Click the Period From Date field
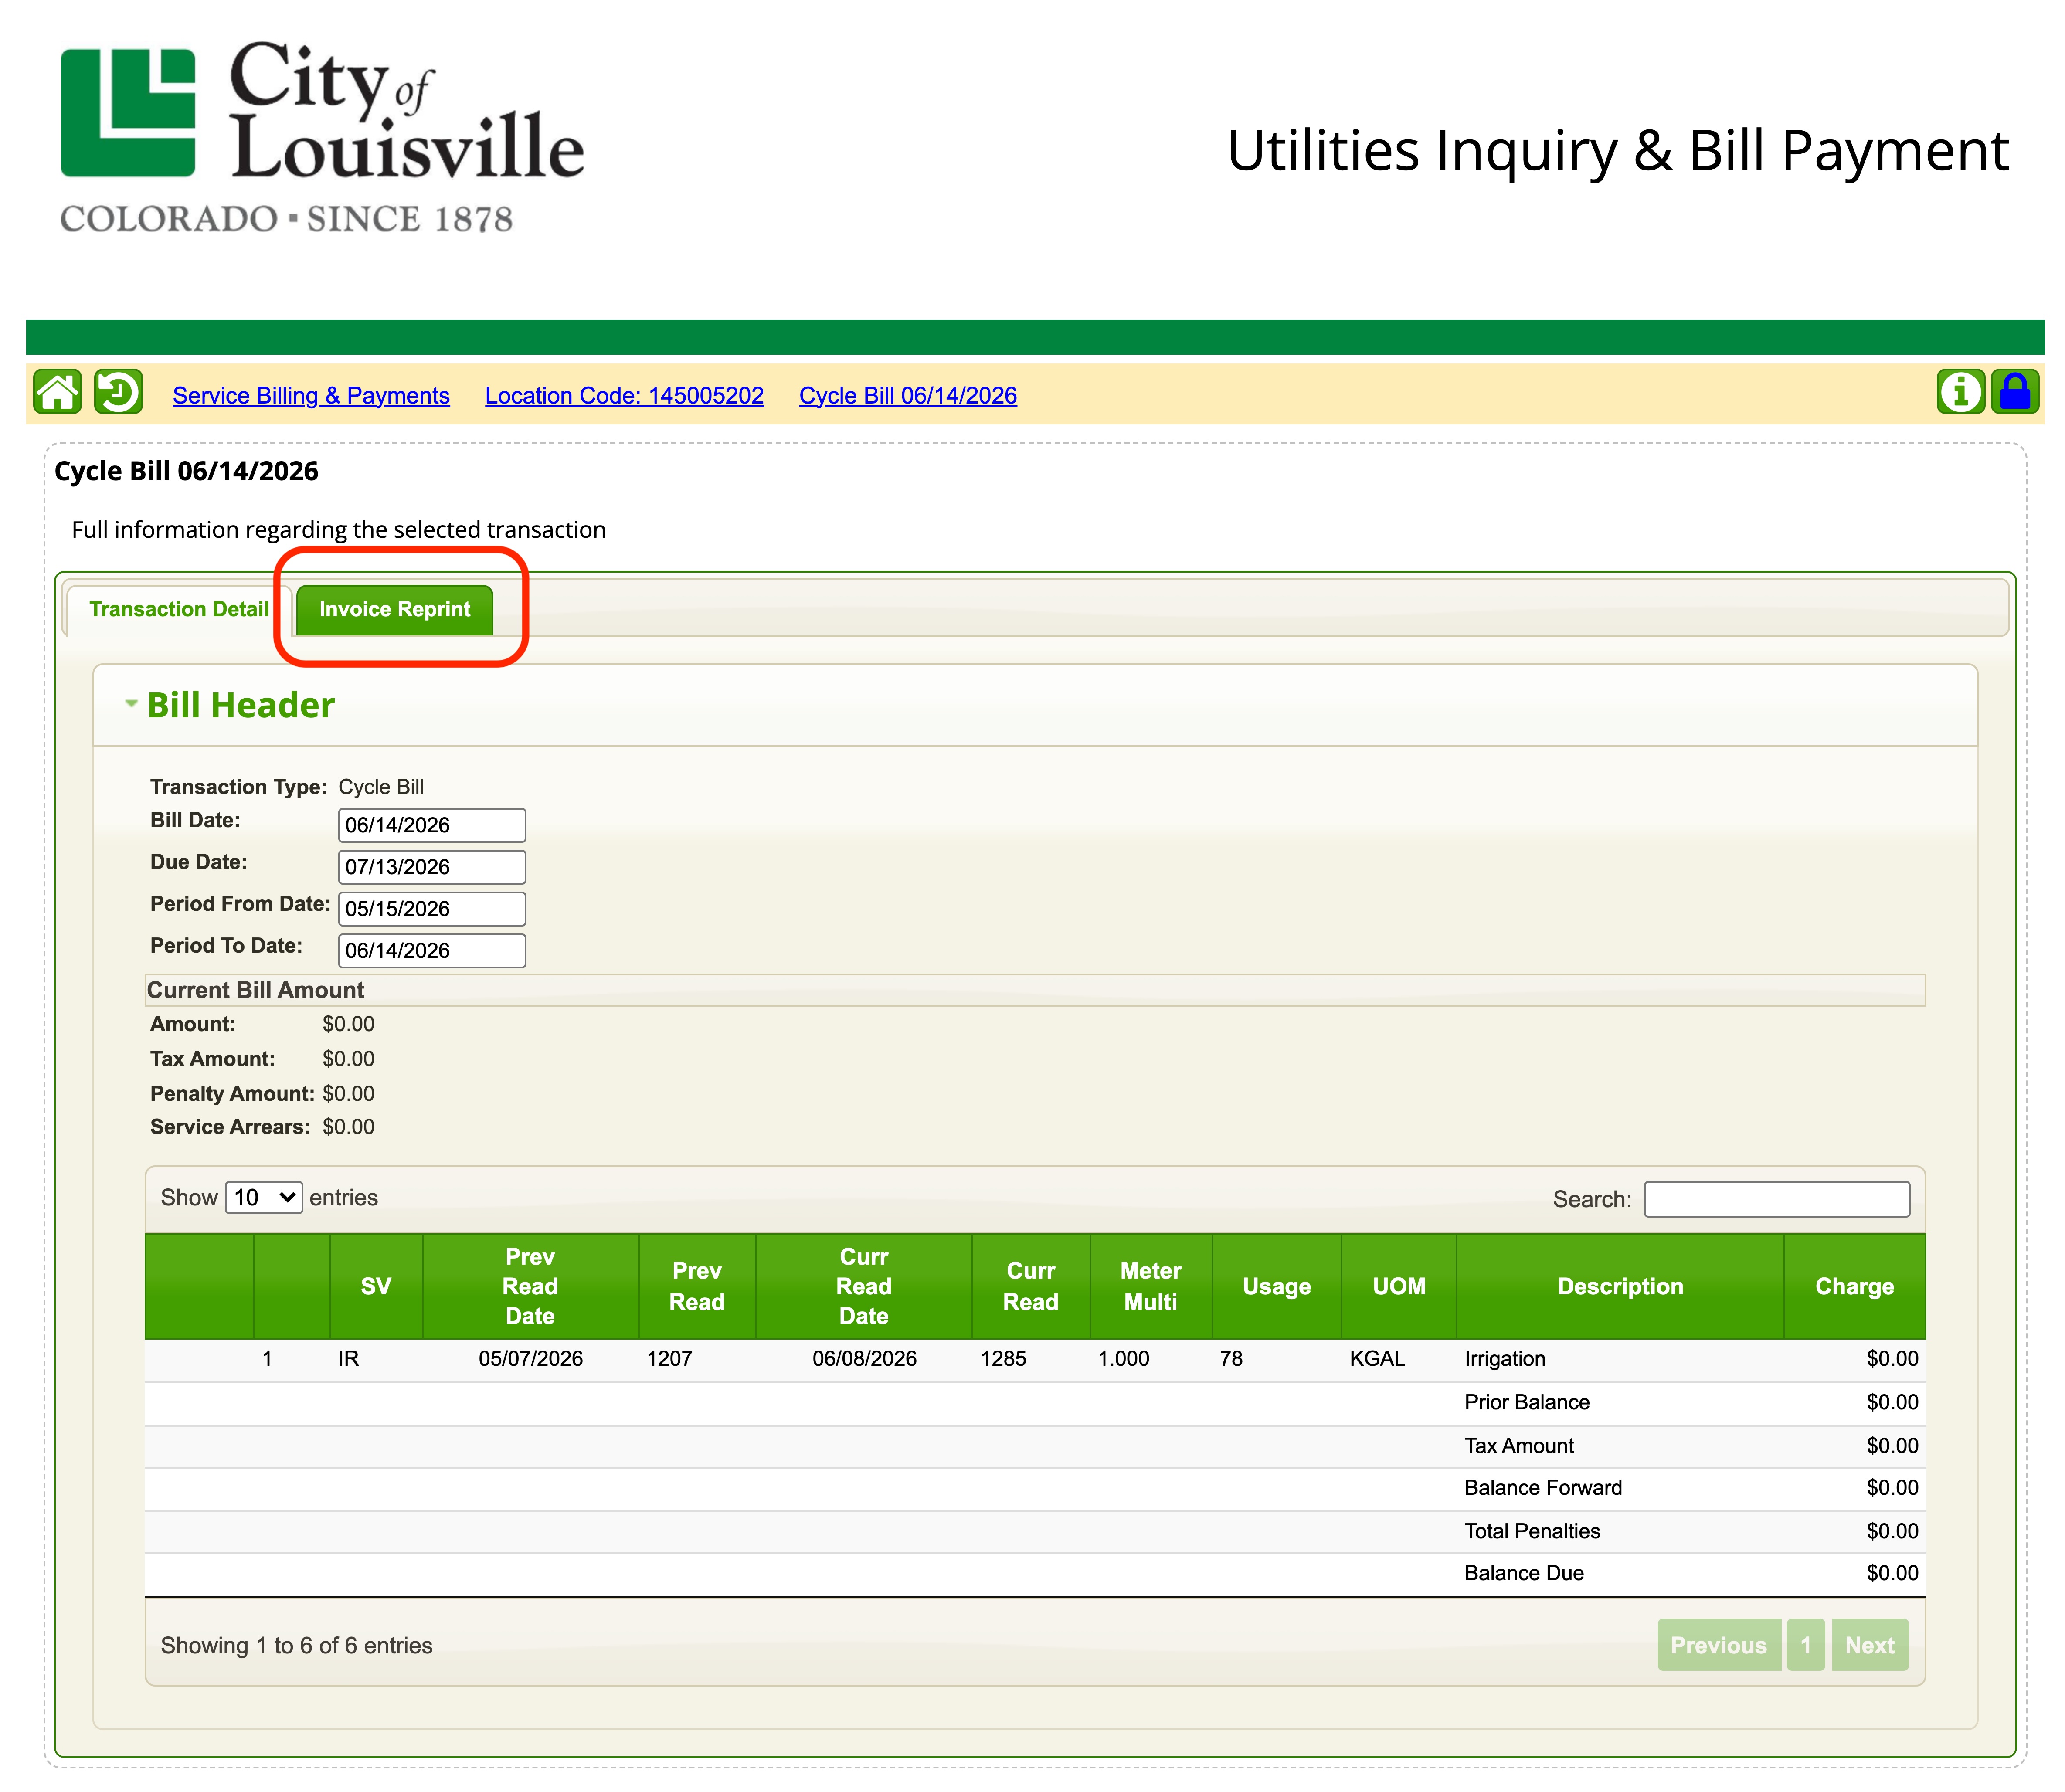Screen dimensions: 2065x1792 pyautogui.click(x=431, y=909)
